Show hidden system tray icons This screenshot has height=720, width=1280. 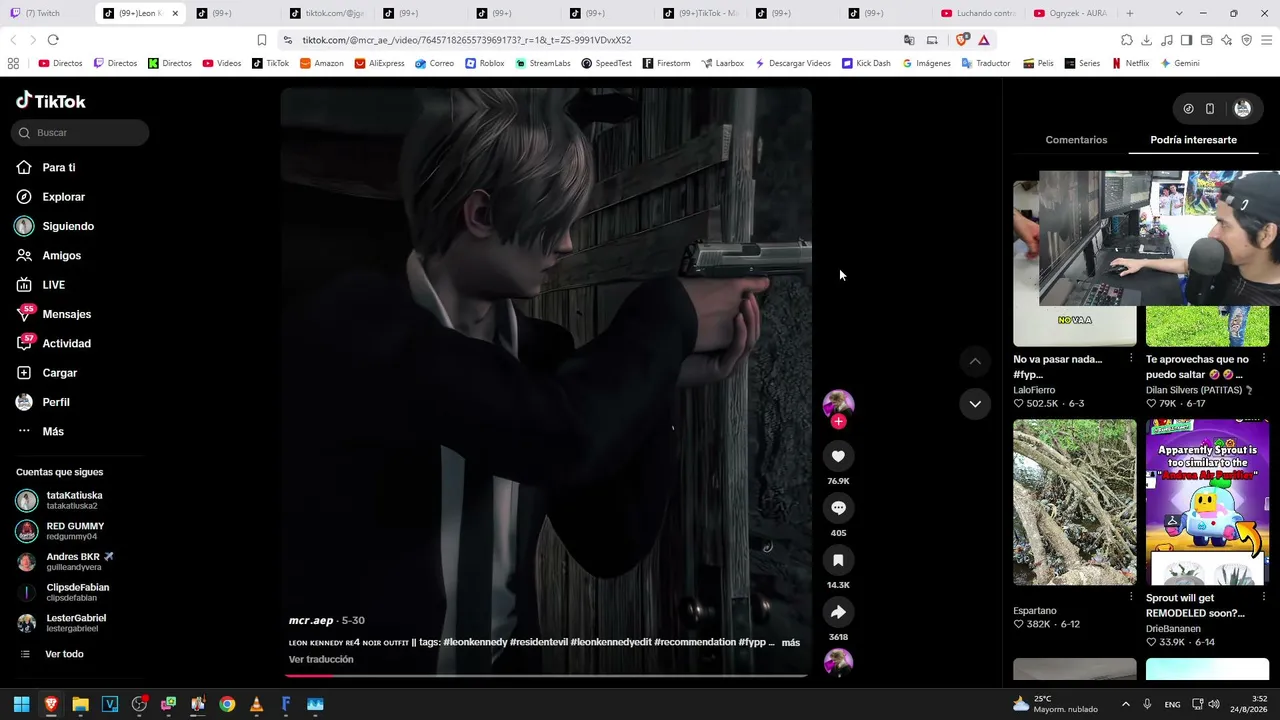(x=1125, y=704)
